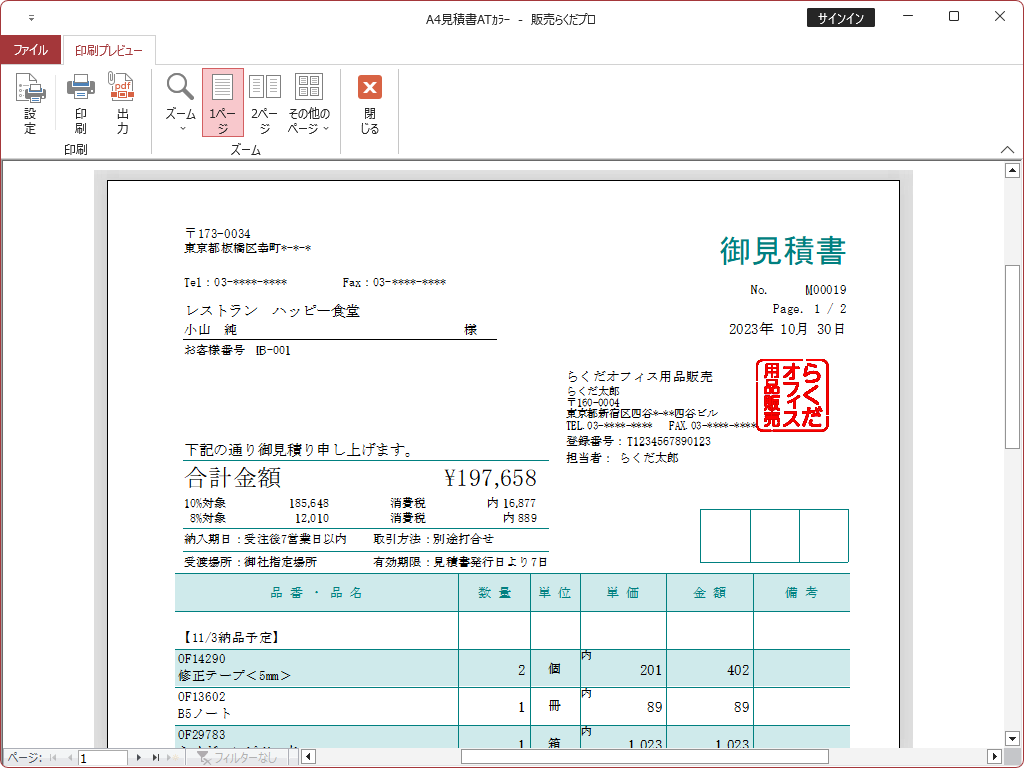Open the ズーム magnifier dropdown
Screen dimensions: 1024x768
point(180,103)
